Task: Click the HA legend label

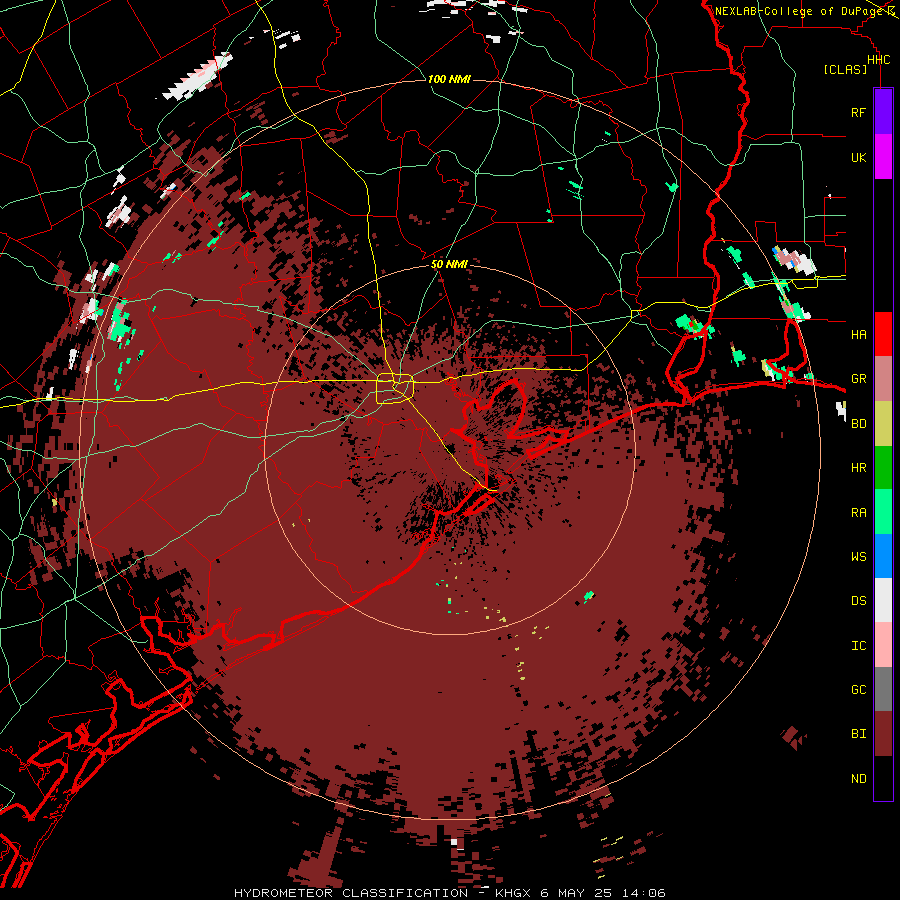Action: pos(858,334)
